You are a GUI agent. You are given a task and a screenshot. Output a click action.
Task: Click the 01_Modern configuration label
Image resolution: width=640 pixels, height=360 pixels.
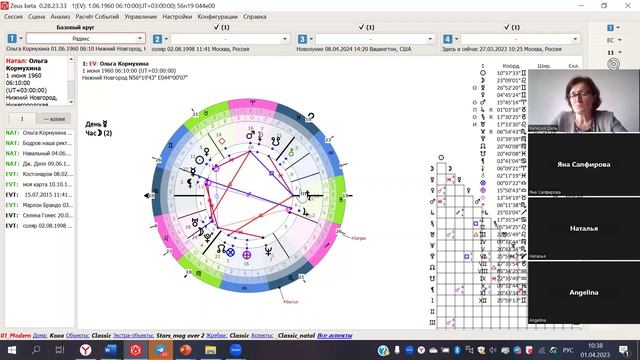click(16, 336)
